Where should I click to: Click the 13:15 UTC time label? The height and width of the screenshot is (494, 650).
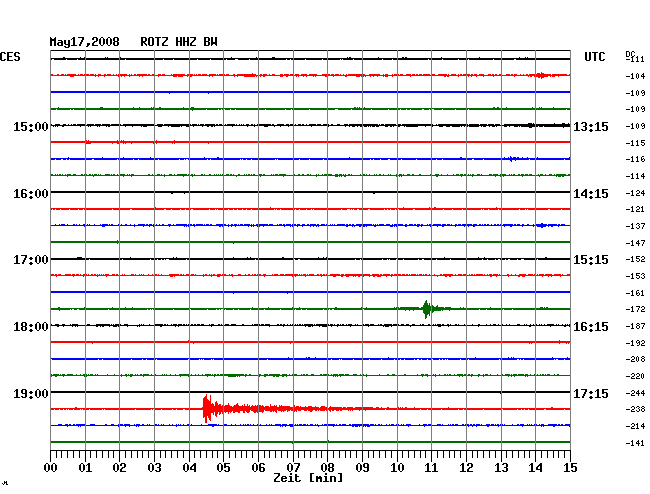pyautogui.click(x=591, y=126)
